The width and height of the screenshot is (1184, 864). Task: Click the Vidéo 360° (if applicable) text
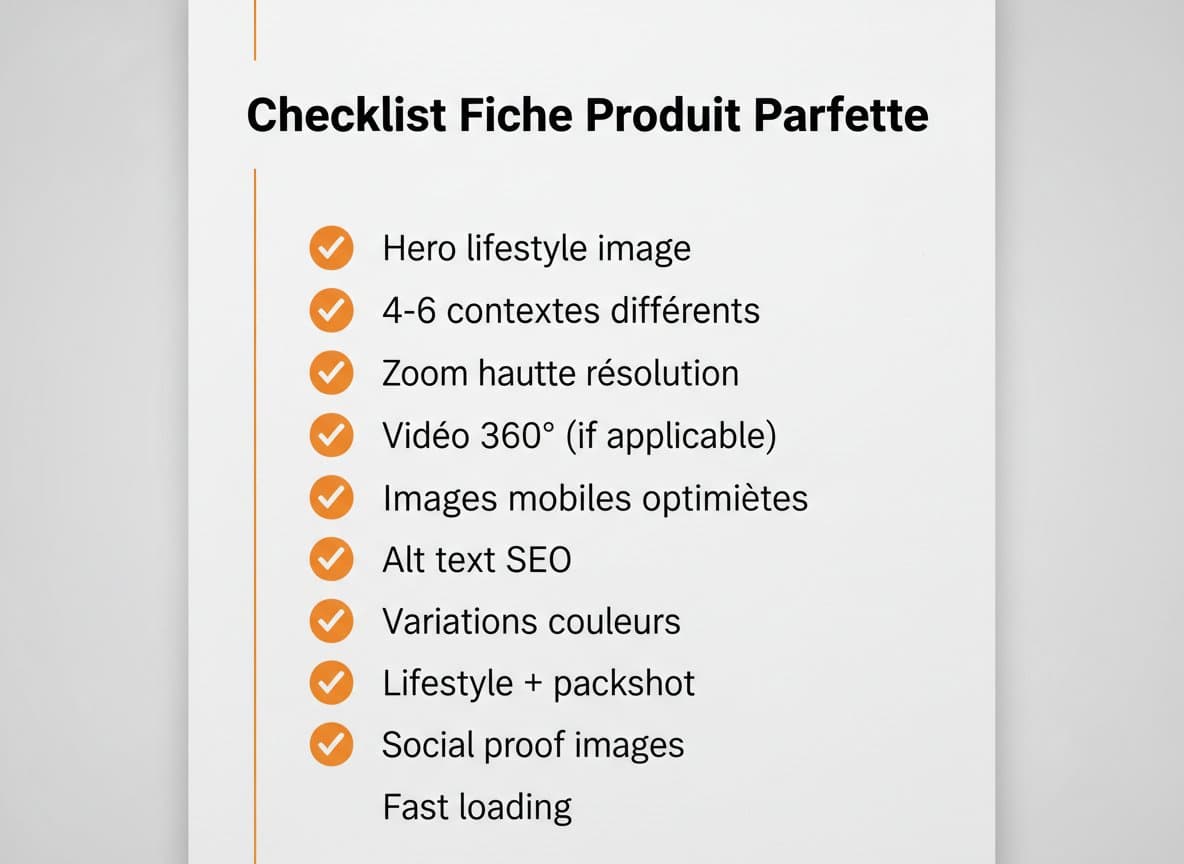tap(579, 435)
